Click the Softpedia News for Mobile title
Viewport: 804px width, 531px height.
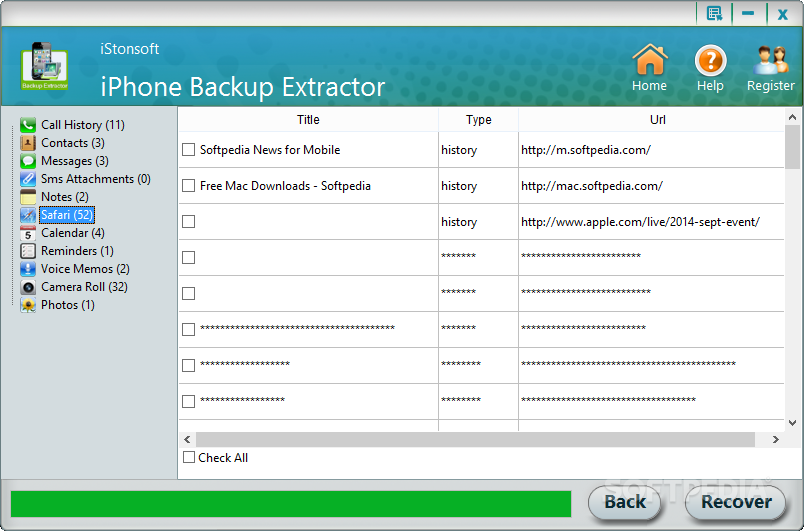coord(270,150)
